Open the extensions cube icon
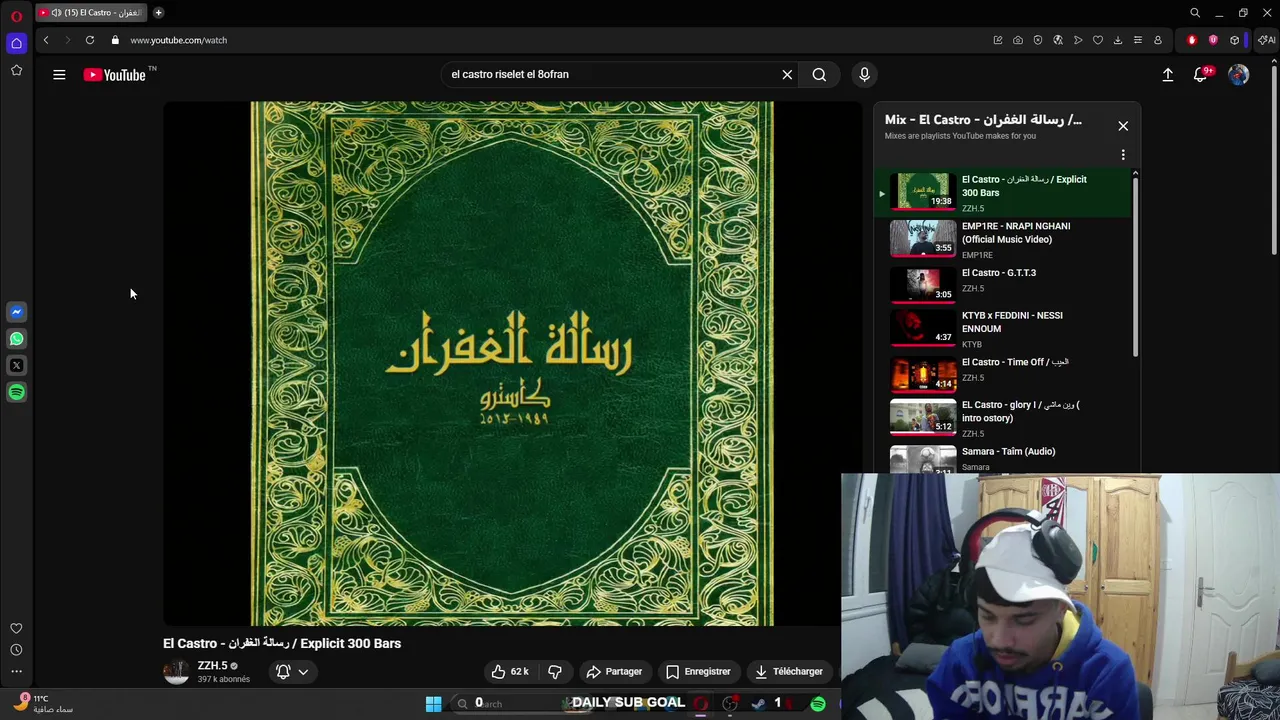 [1235, 40]
